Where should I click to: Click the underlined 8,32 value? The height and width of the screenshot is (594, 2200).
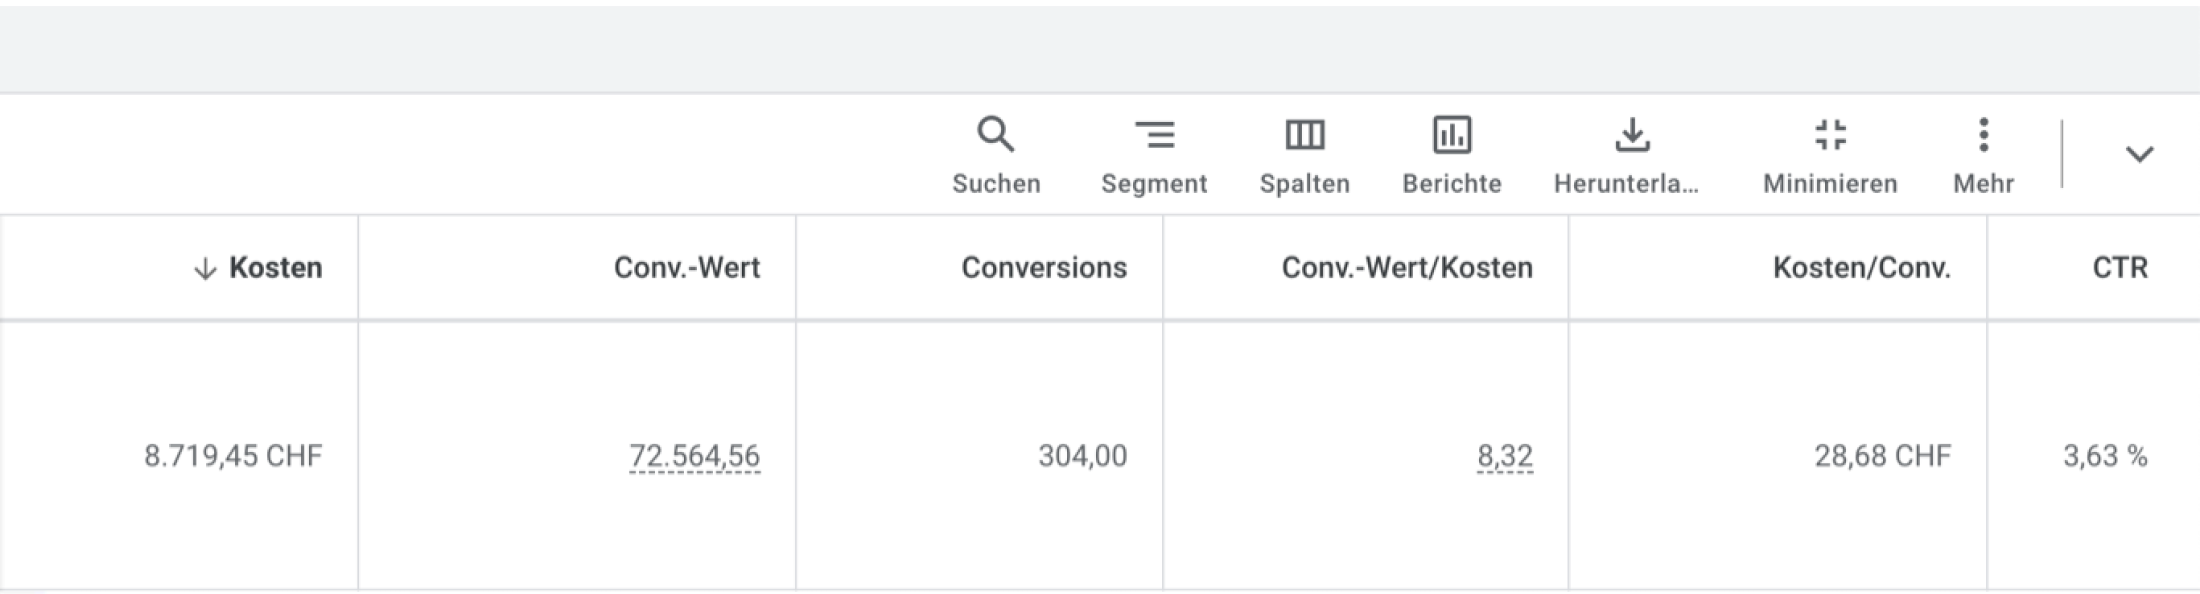1504,456
